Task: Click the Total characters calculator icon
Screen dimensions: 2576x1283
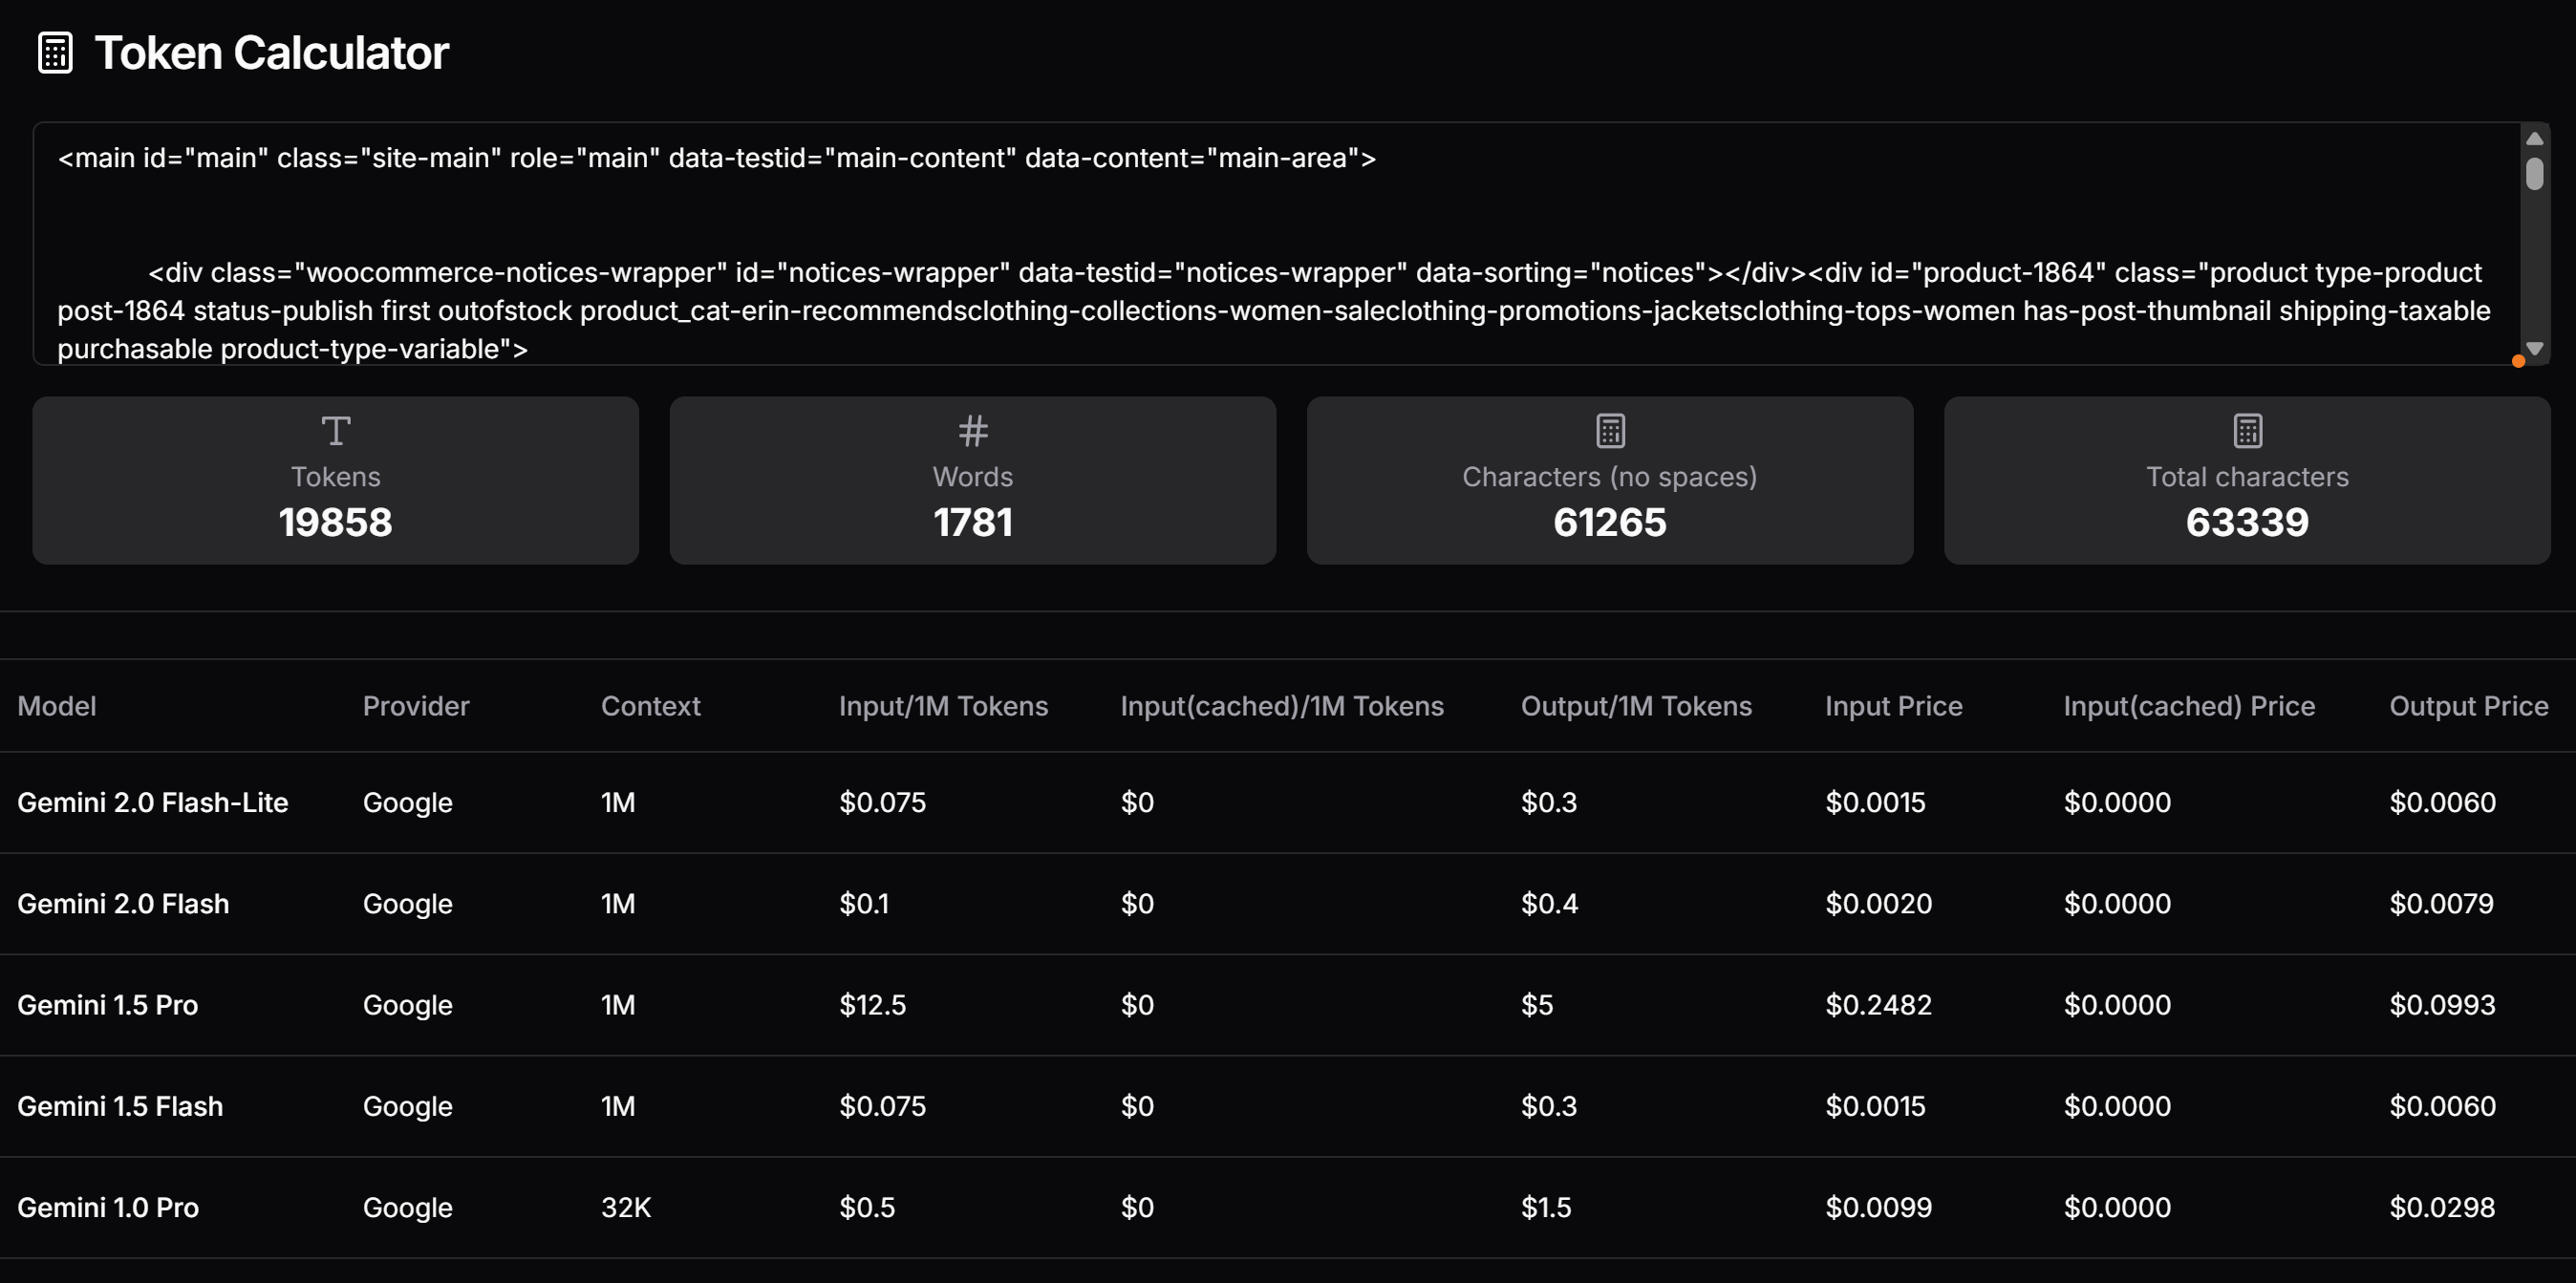Action: coord(2246,430)
